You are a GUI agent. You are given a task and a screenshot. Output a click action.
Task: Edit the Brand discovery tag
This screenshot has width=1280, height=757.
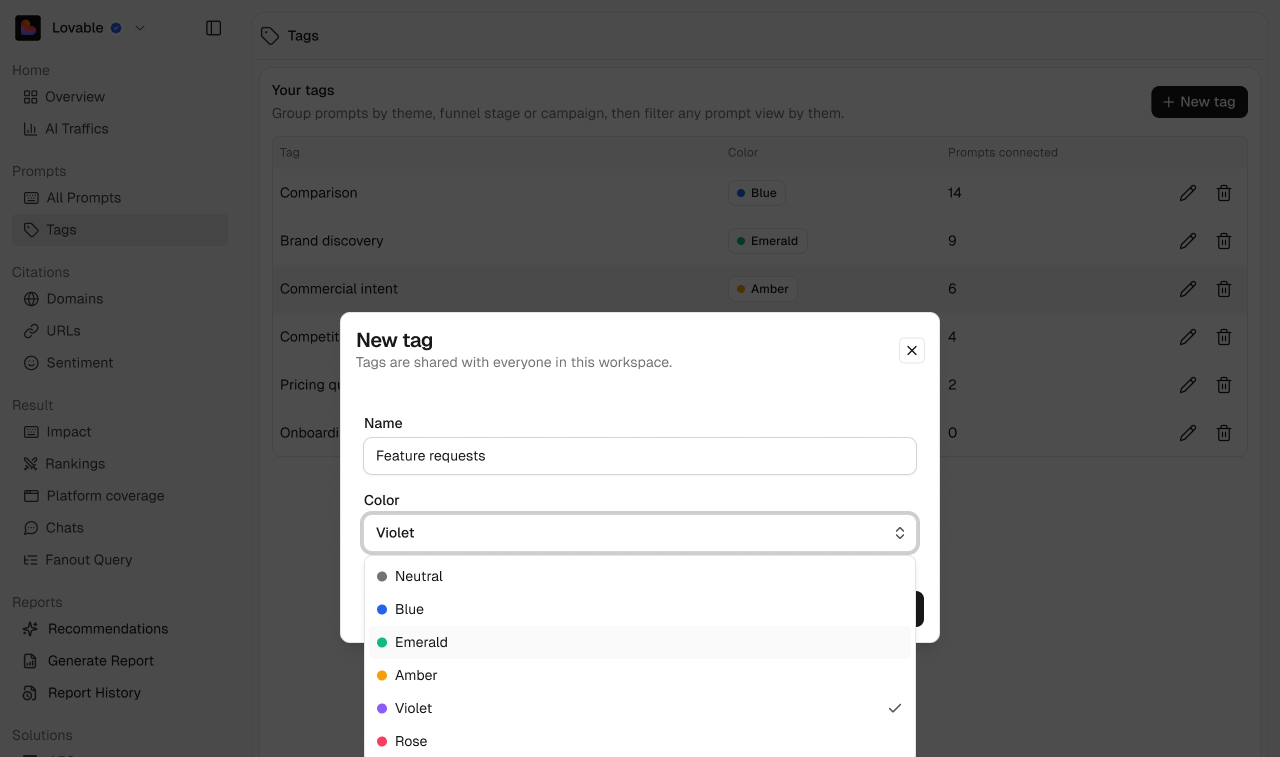pos(1188,241)
